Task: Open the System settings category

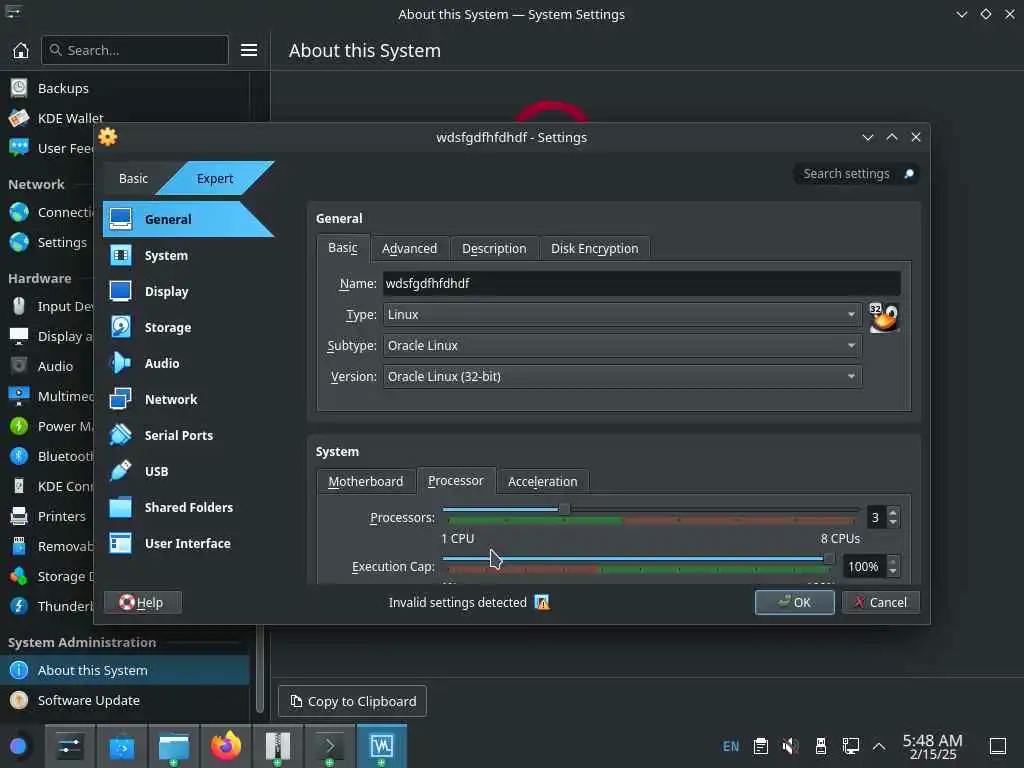Action: (188, 255)
